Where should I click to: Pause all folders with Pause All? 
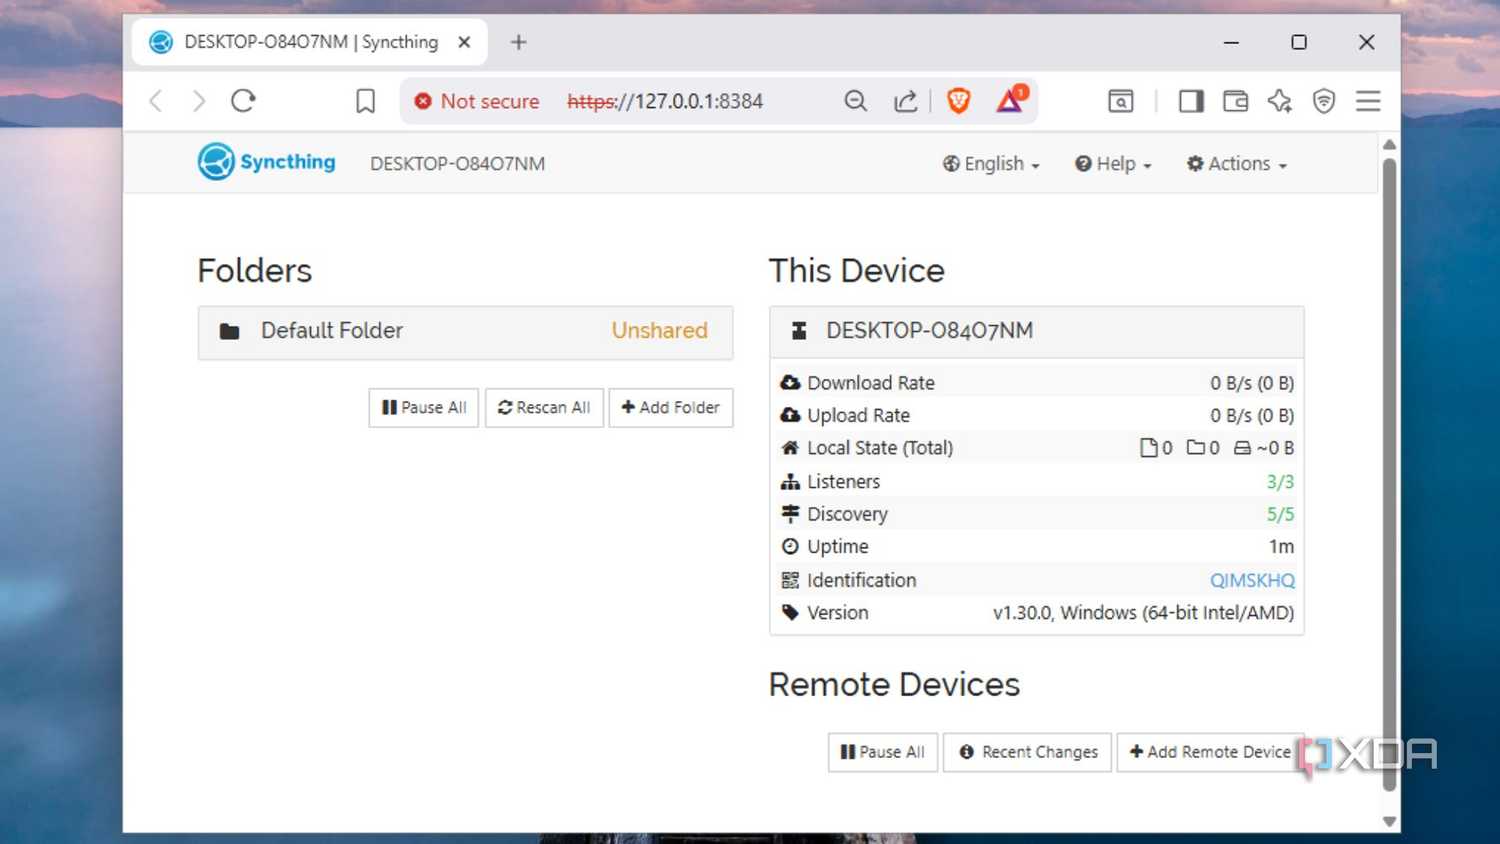424,408
